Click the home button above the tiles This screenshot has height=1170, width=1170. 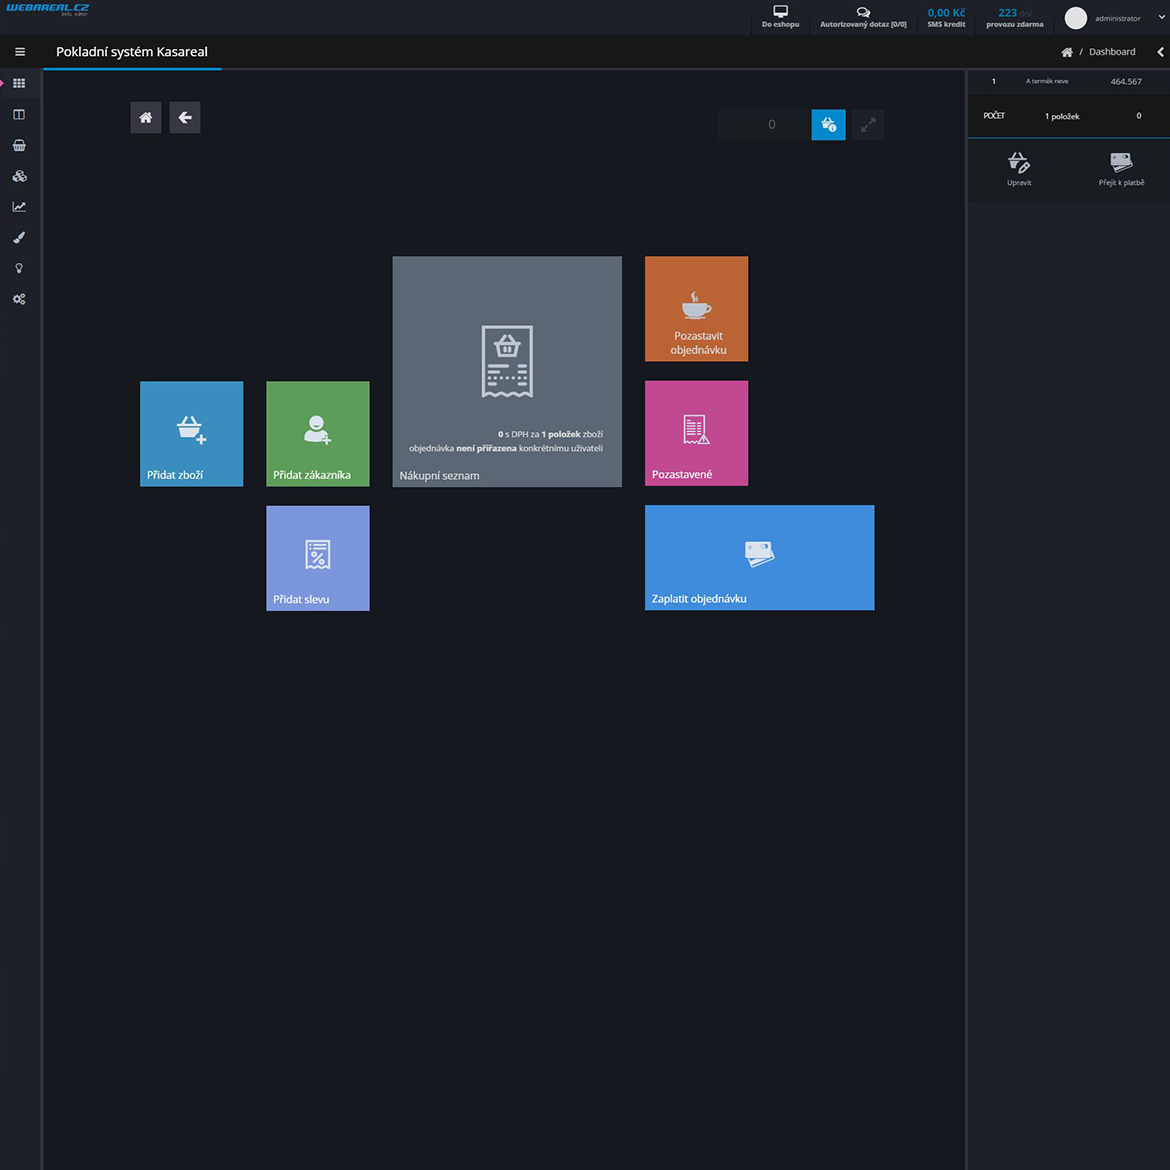[x=146, y=118]
